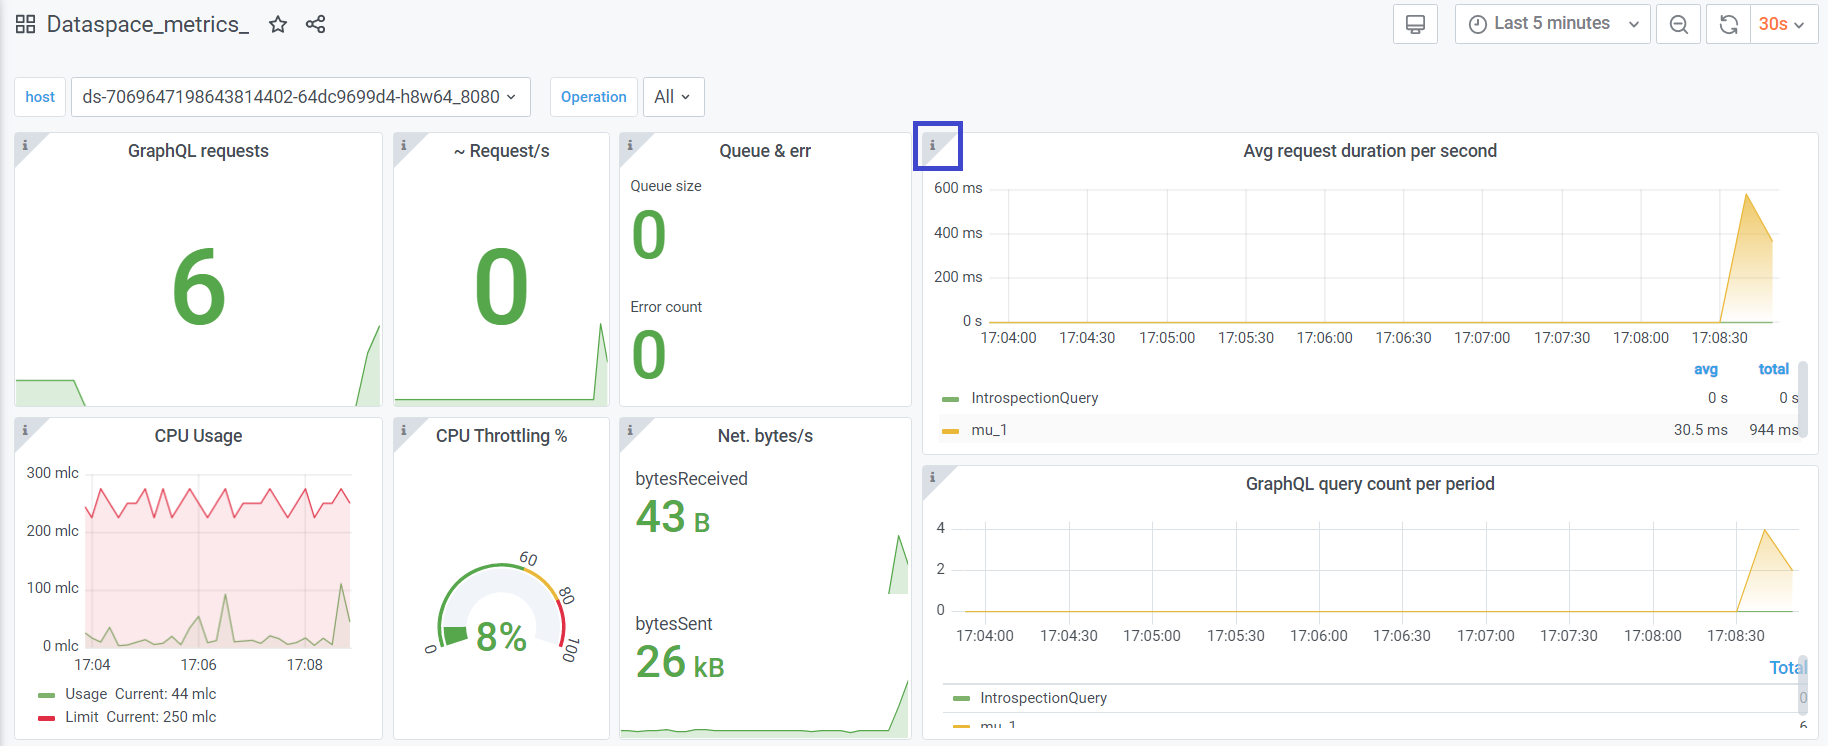Click the zoom out time range icon

coord(1679,24)
